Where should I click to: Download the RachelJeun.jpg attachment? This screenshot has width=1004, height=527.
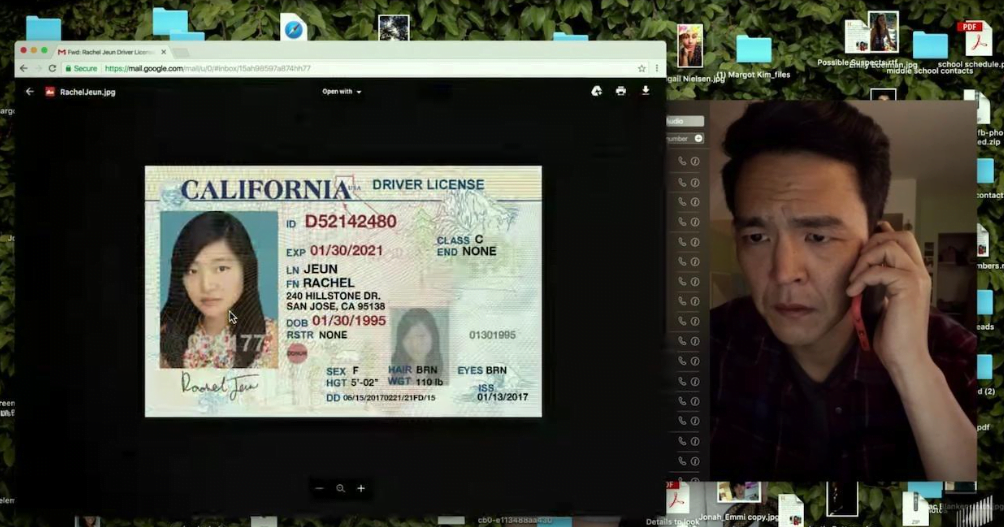[x=645, y=91]
